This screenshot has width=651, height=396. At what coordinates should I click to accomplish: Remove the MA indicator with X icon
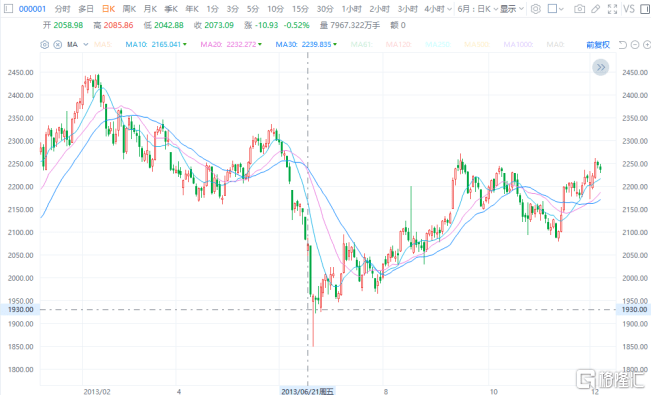tap(58, 44)
